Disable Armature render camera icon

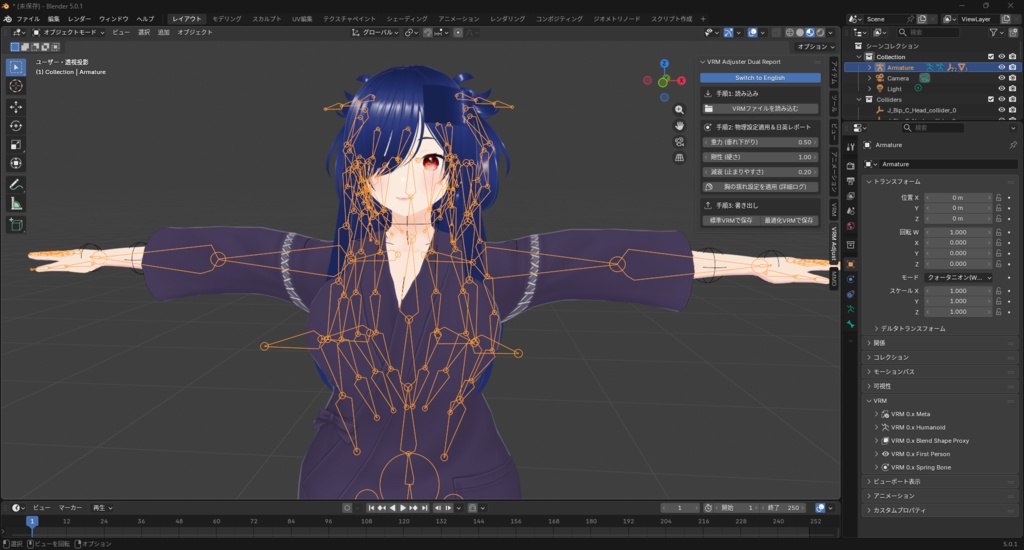point(1012,67)
